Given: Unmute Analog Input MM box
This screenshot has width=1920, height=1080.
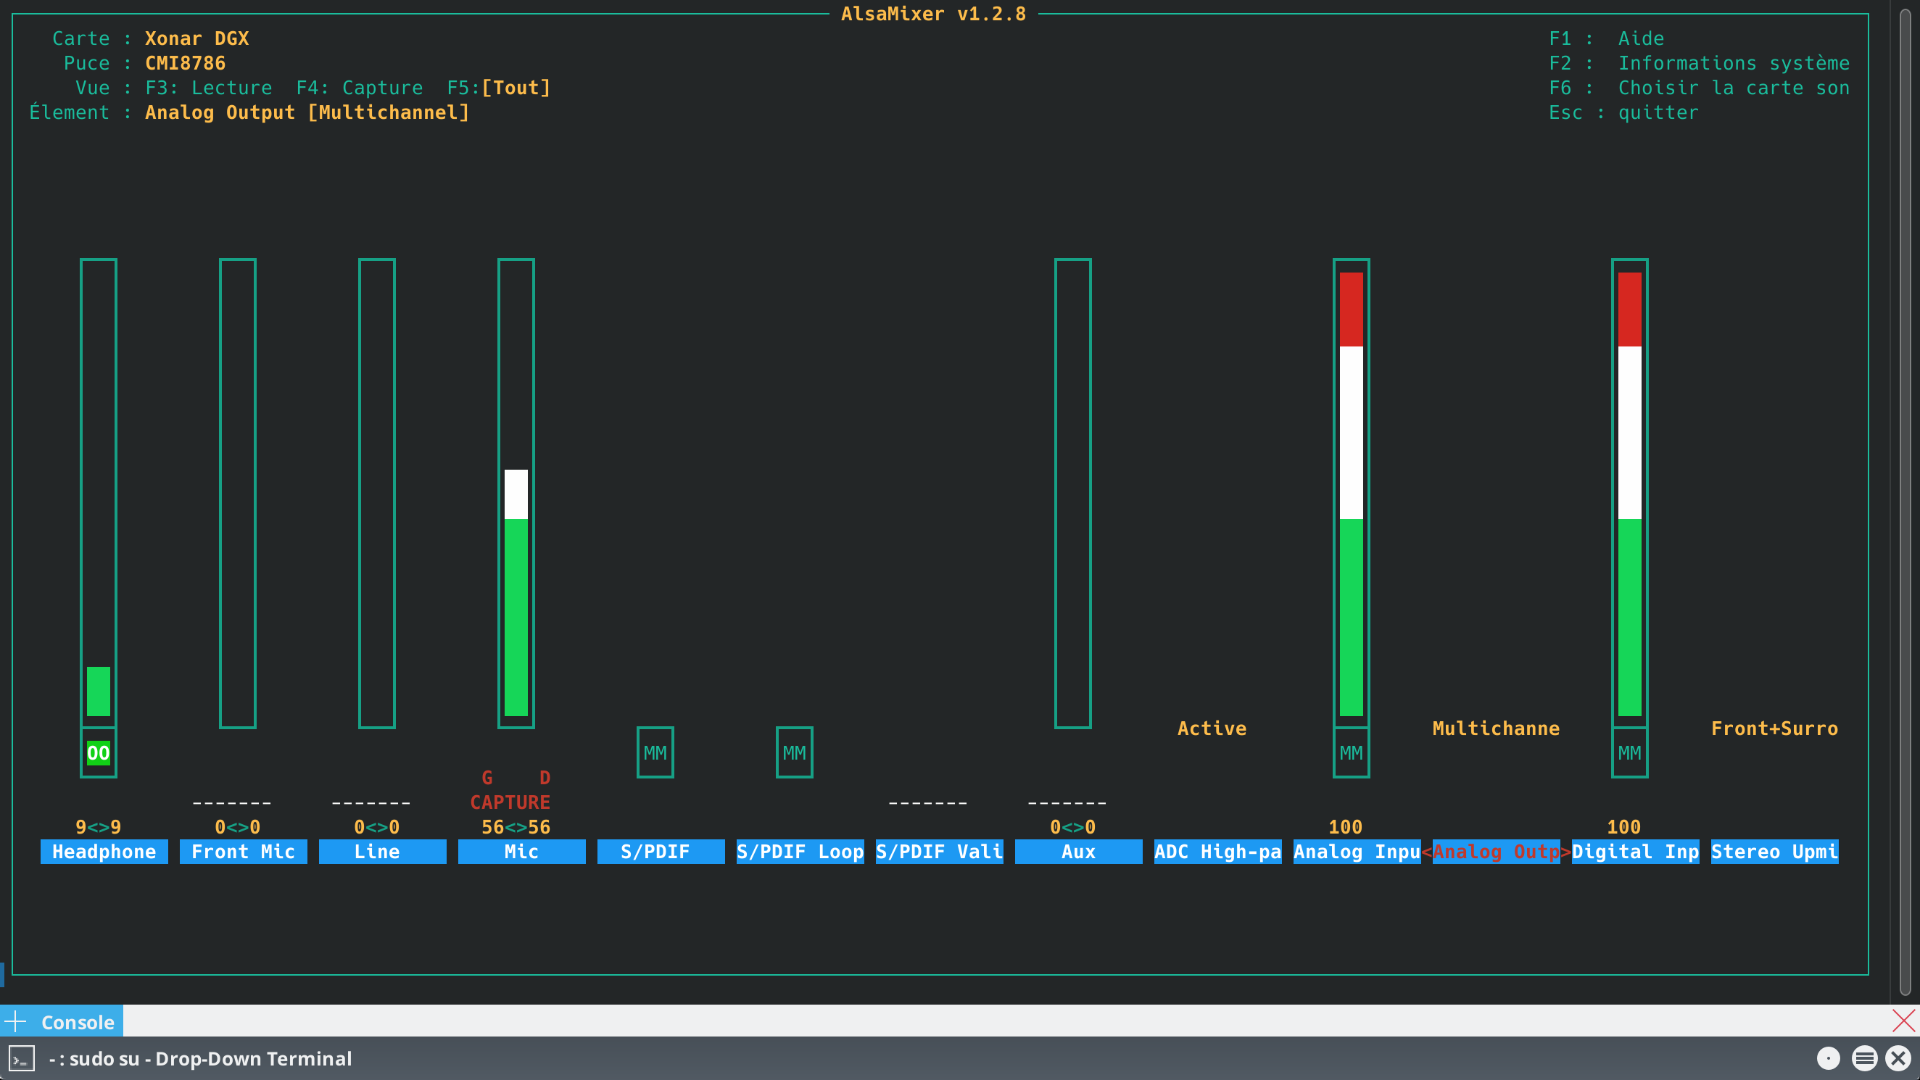Looking at the screenshot, I should pyautogui.click(x=1351, y=753).
